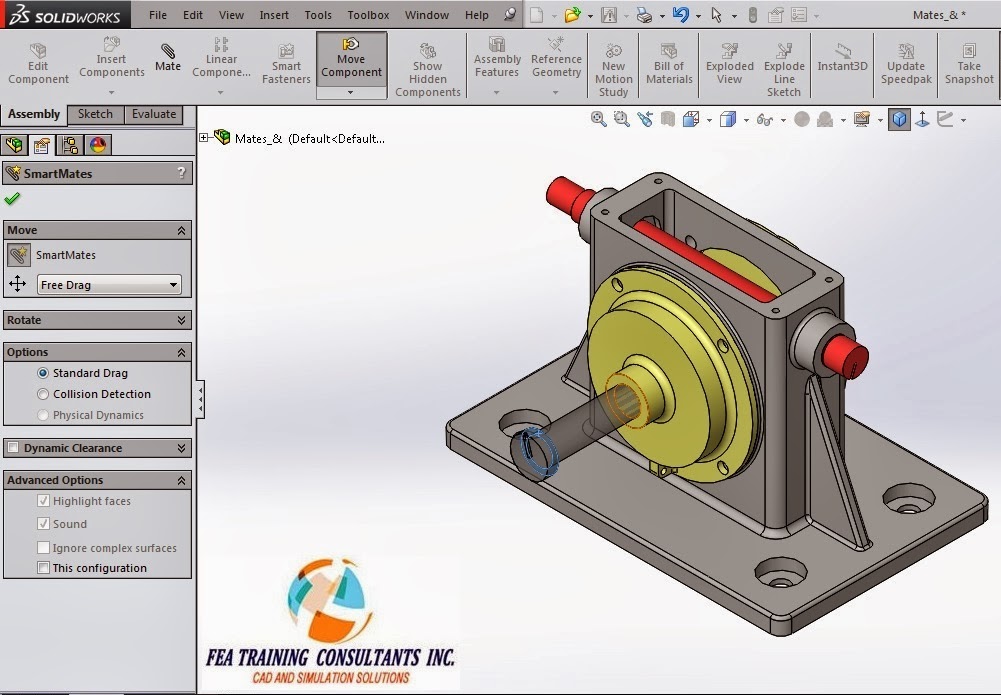Click the Open folder icon
This screenshot has height=695, width=1001.
(573, 15)
